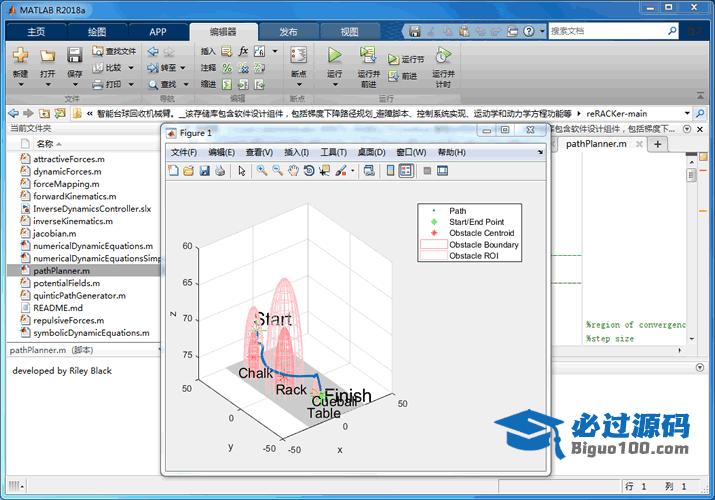
Task: Click the Zoom In tool in Figure 1 toolbar
Action: click(x=262, y=171)
